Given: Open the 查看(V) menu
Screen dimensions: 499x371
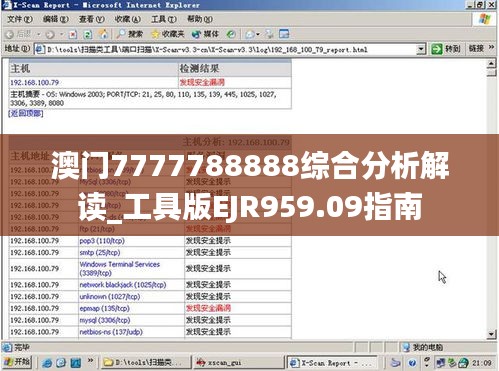Looking at the screenshot, I should pyautogui.click(x=92, y=19).
